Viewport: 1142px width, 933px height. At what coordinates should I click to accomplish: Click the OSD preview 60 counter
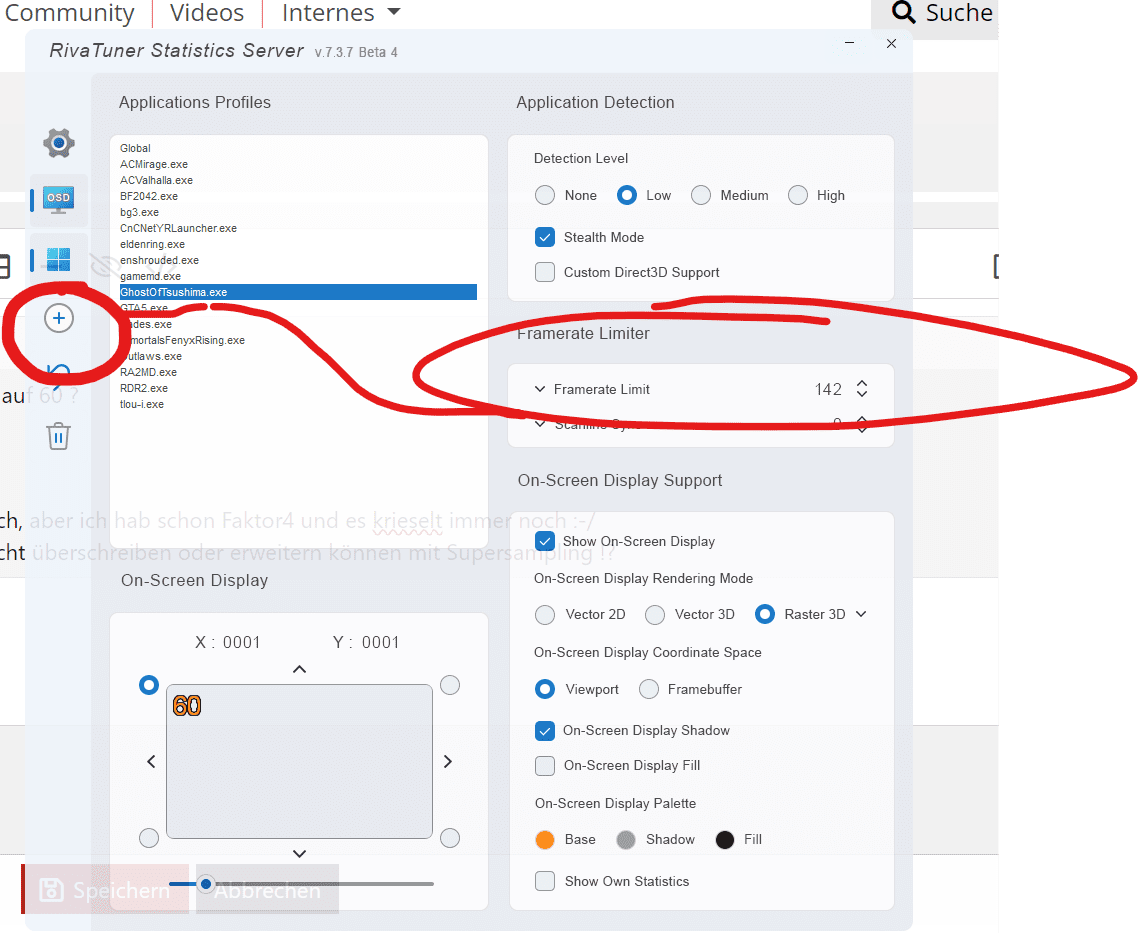tap(187, 705)
